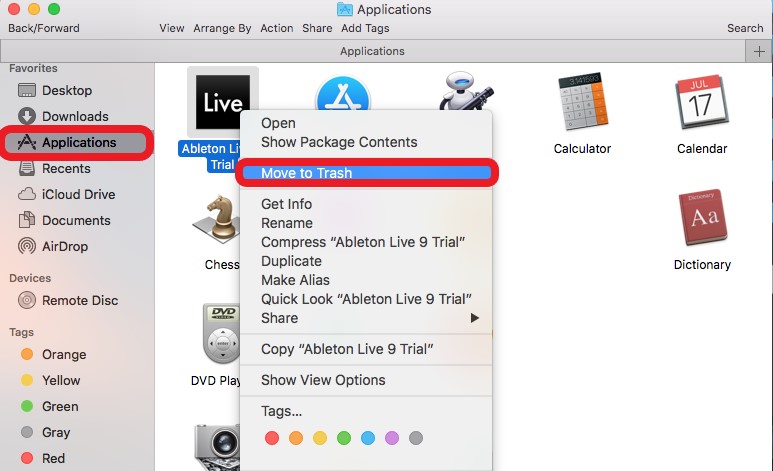
Task: Add a new tab with plus button
Action: pyautogui.click(x=759, y=51)
